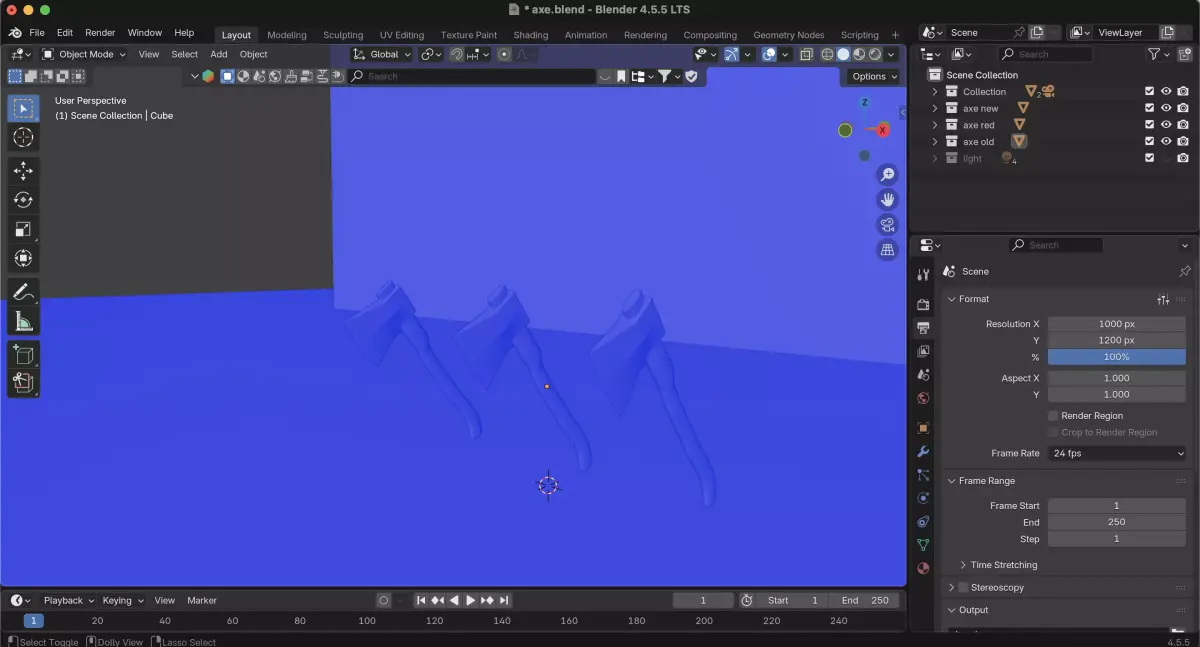Open the Global orientation dropdown
The image size is (1200, 647).
tap(382, 54)
